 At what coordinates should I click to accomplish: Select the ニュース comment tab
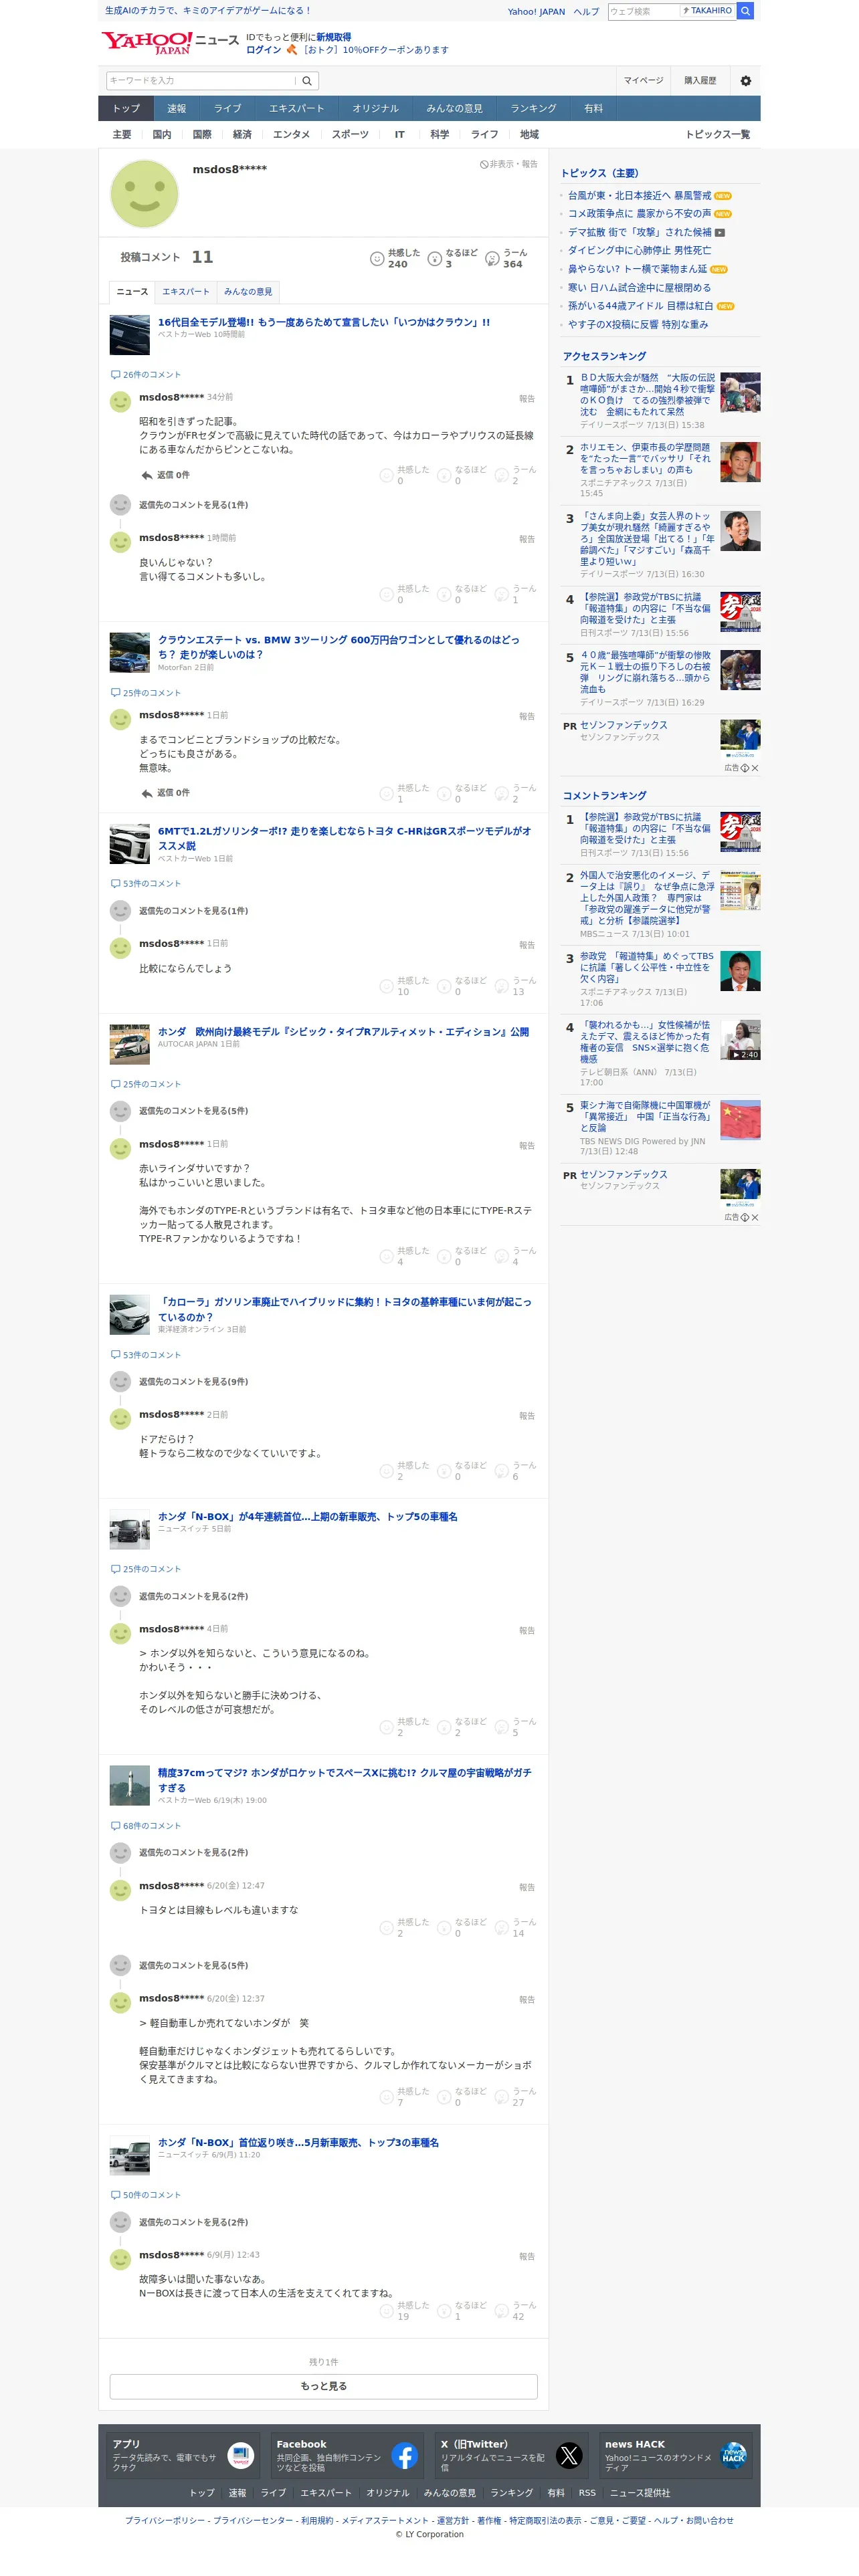pyautogui.click(x=132, y=292)
